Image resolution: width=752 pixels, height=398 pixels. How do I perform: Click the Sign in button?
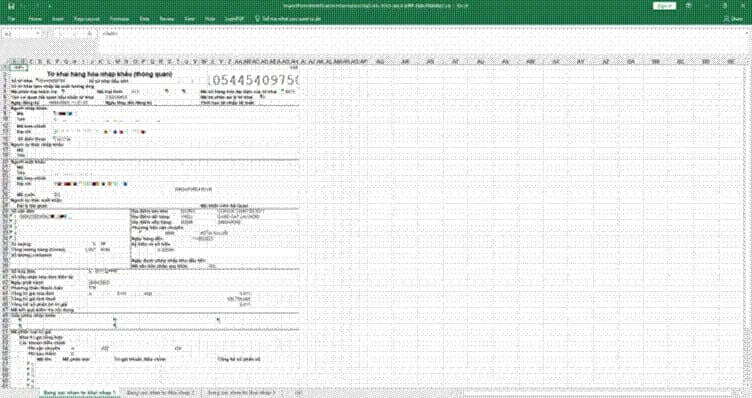(x=664, y=6)
